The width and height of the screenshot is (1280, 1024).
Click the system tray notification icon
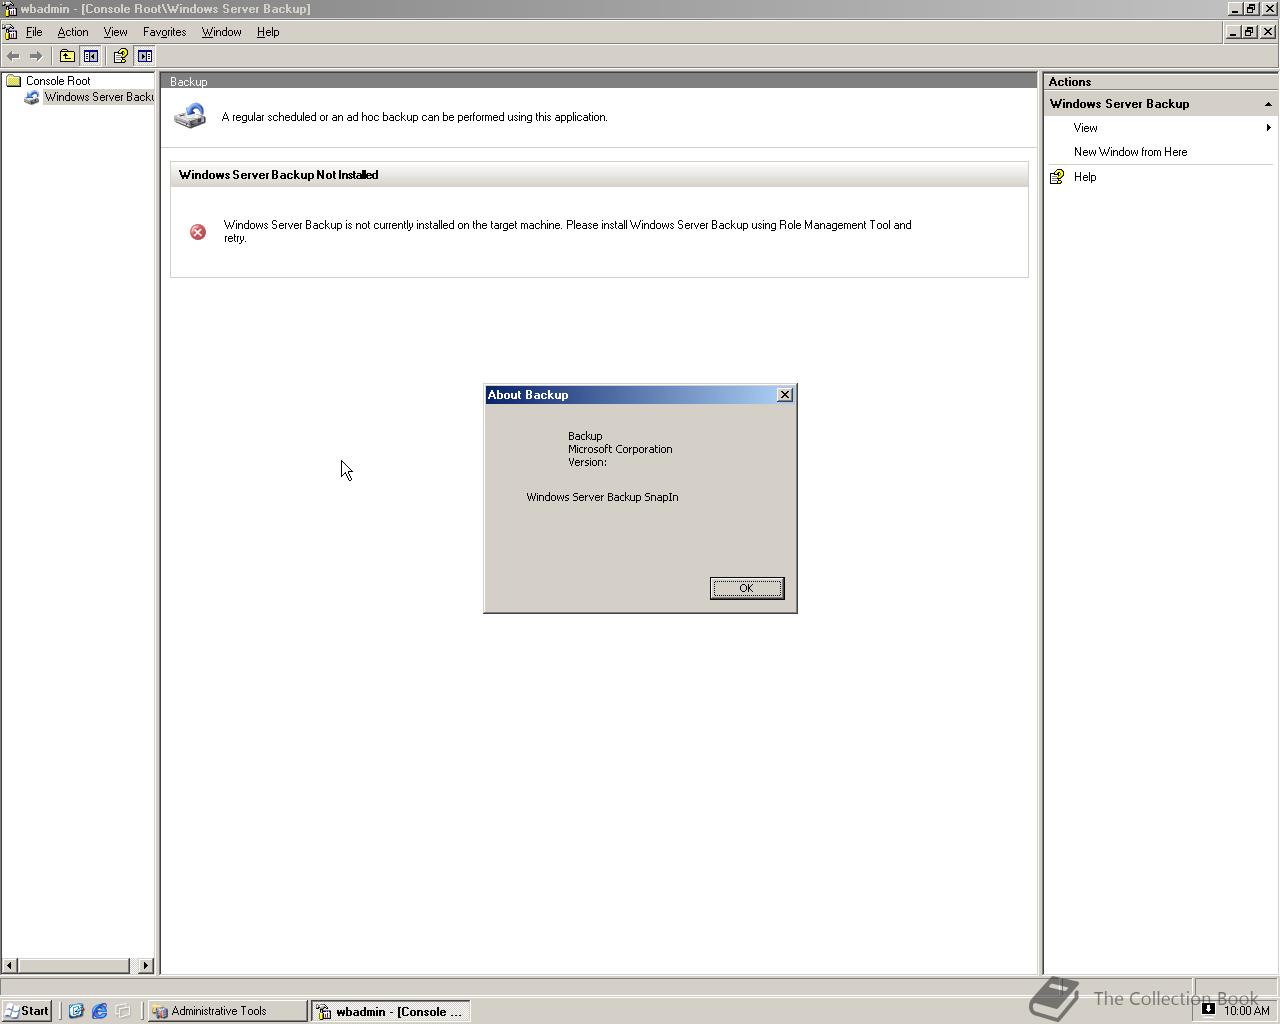tap(1208, 1009)
